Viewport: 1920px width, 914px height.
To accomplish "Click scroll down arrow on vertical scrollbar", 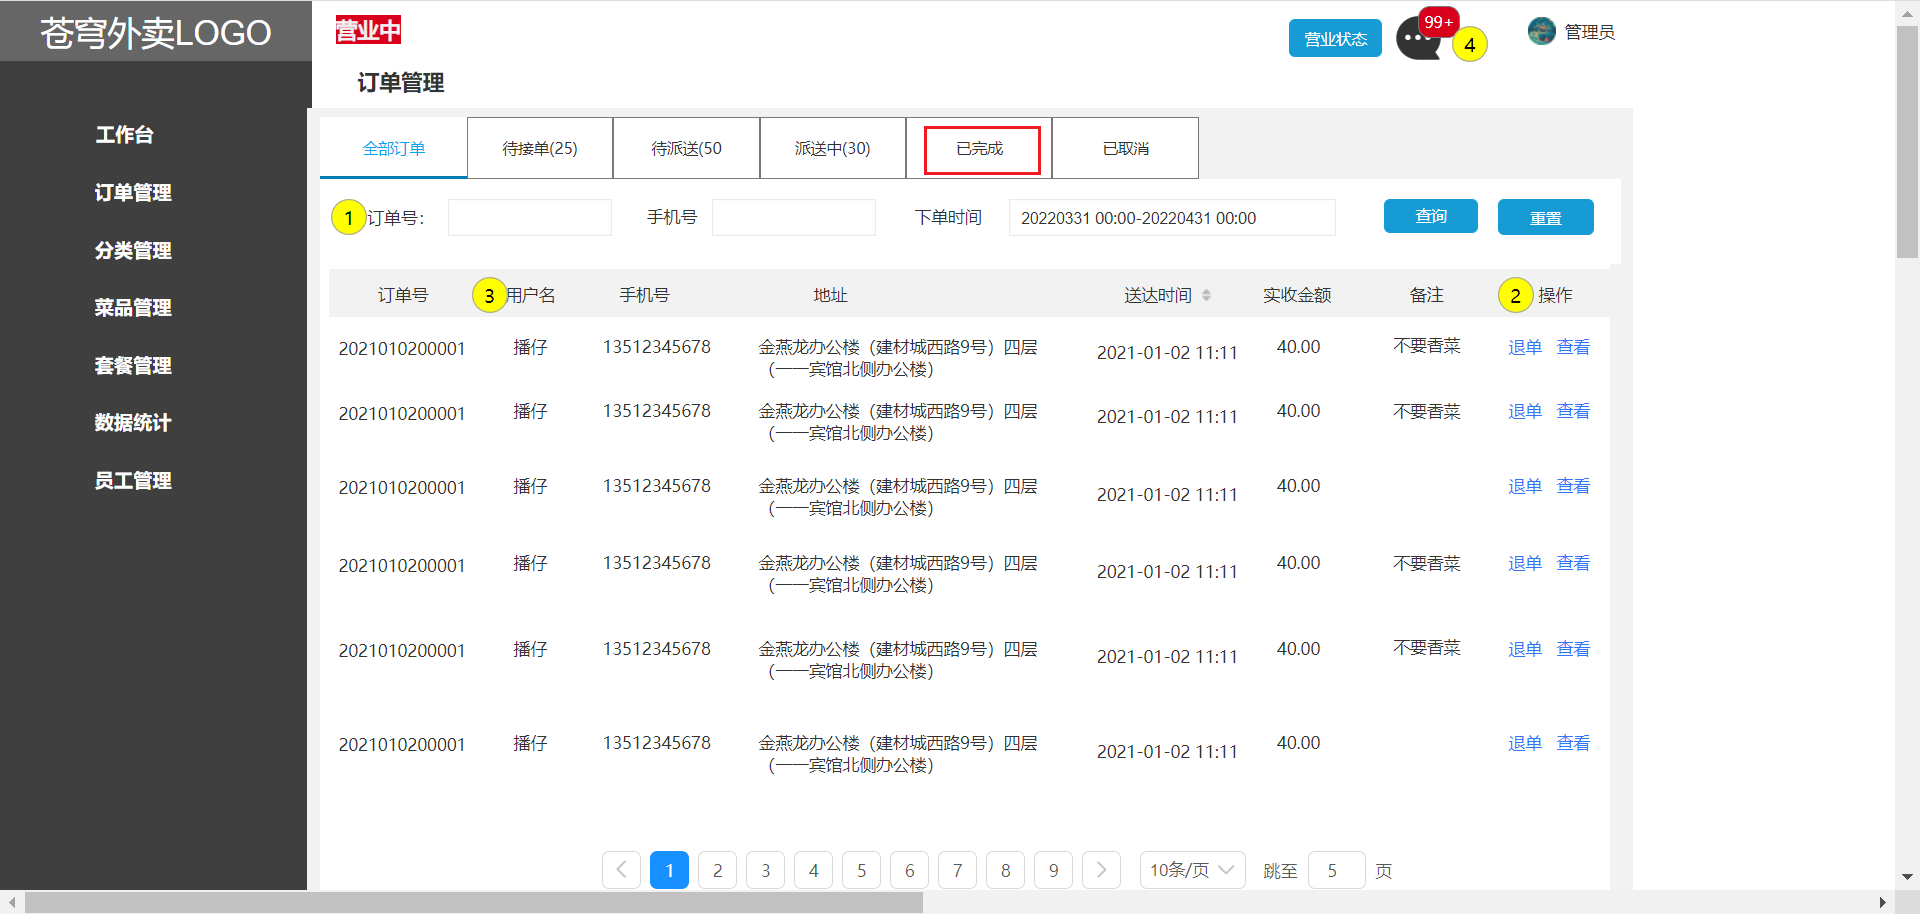I will (x=1907, y=877).
